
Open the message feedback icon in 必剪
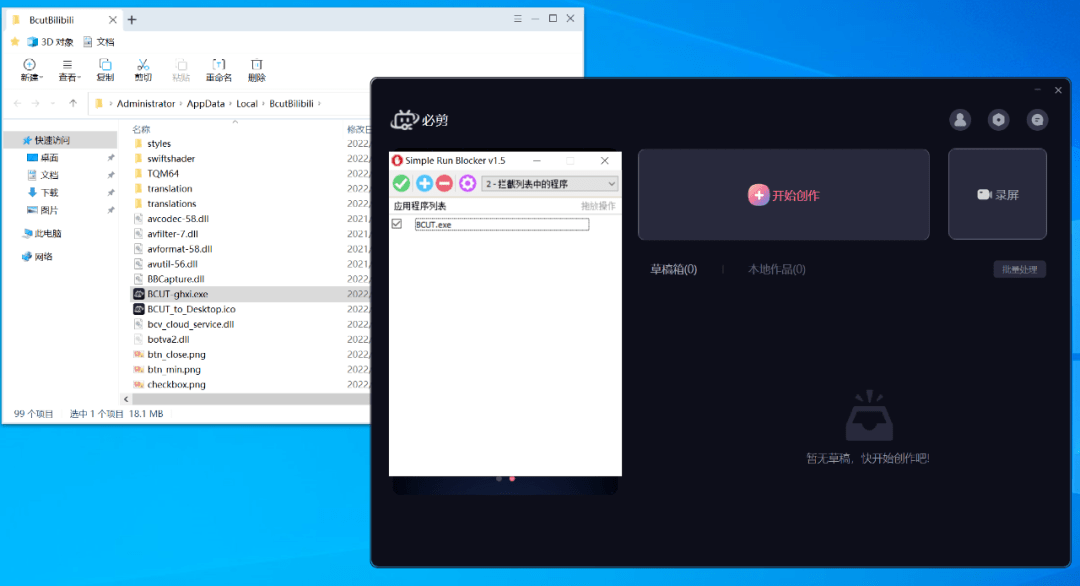(x=1037, y=120)
